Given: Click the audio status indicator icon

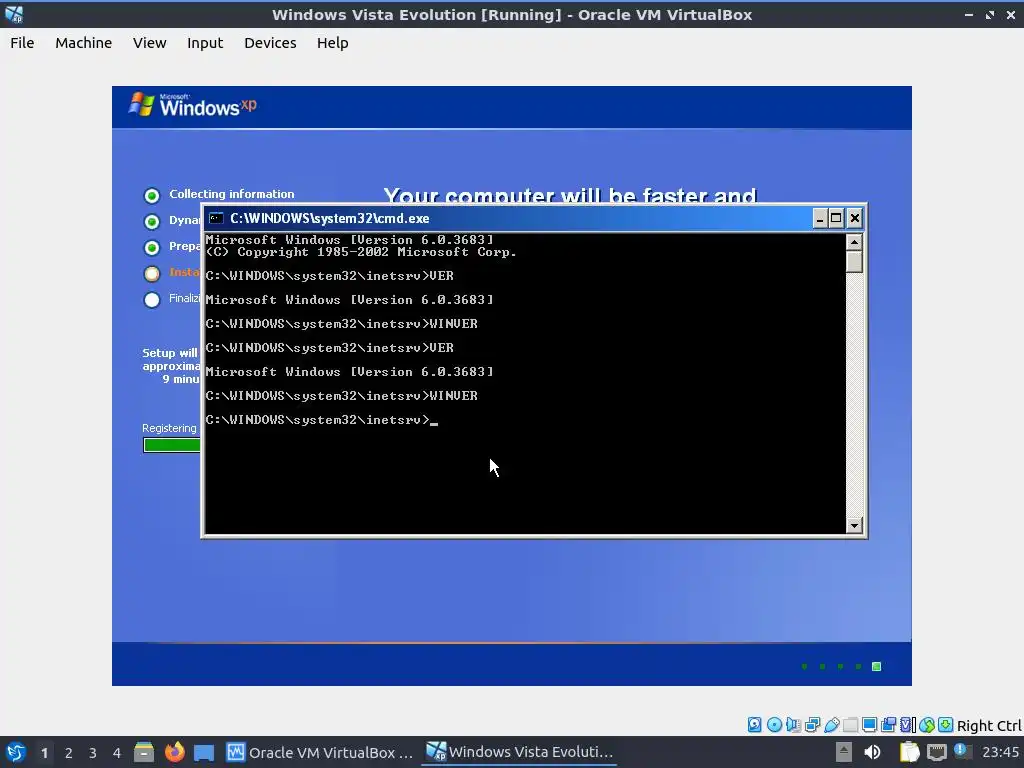Looking at the screenshot, I should point(793,725).
